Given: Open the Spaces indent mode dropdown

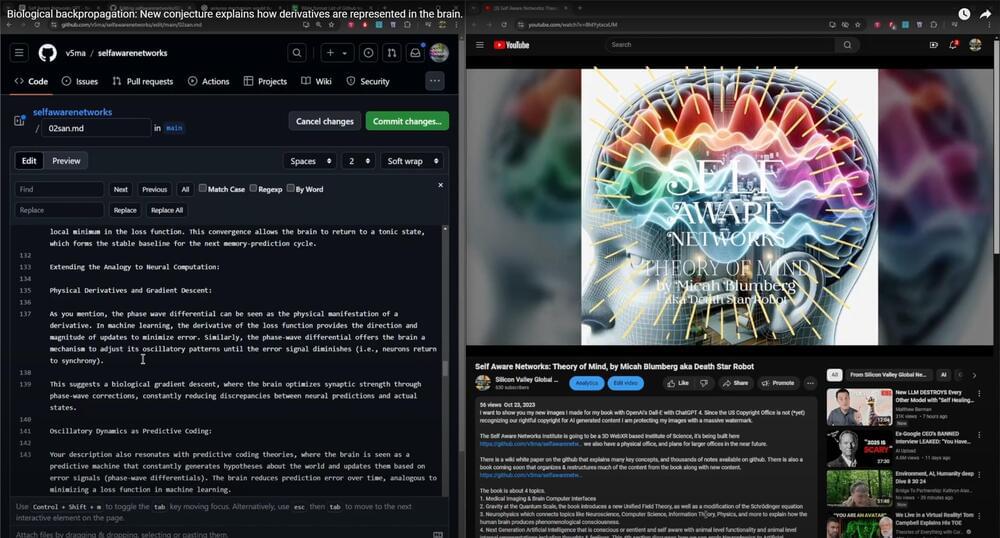Looking at the screenshot, I should tap(309, 161).
